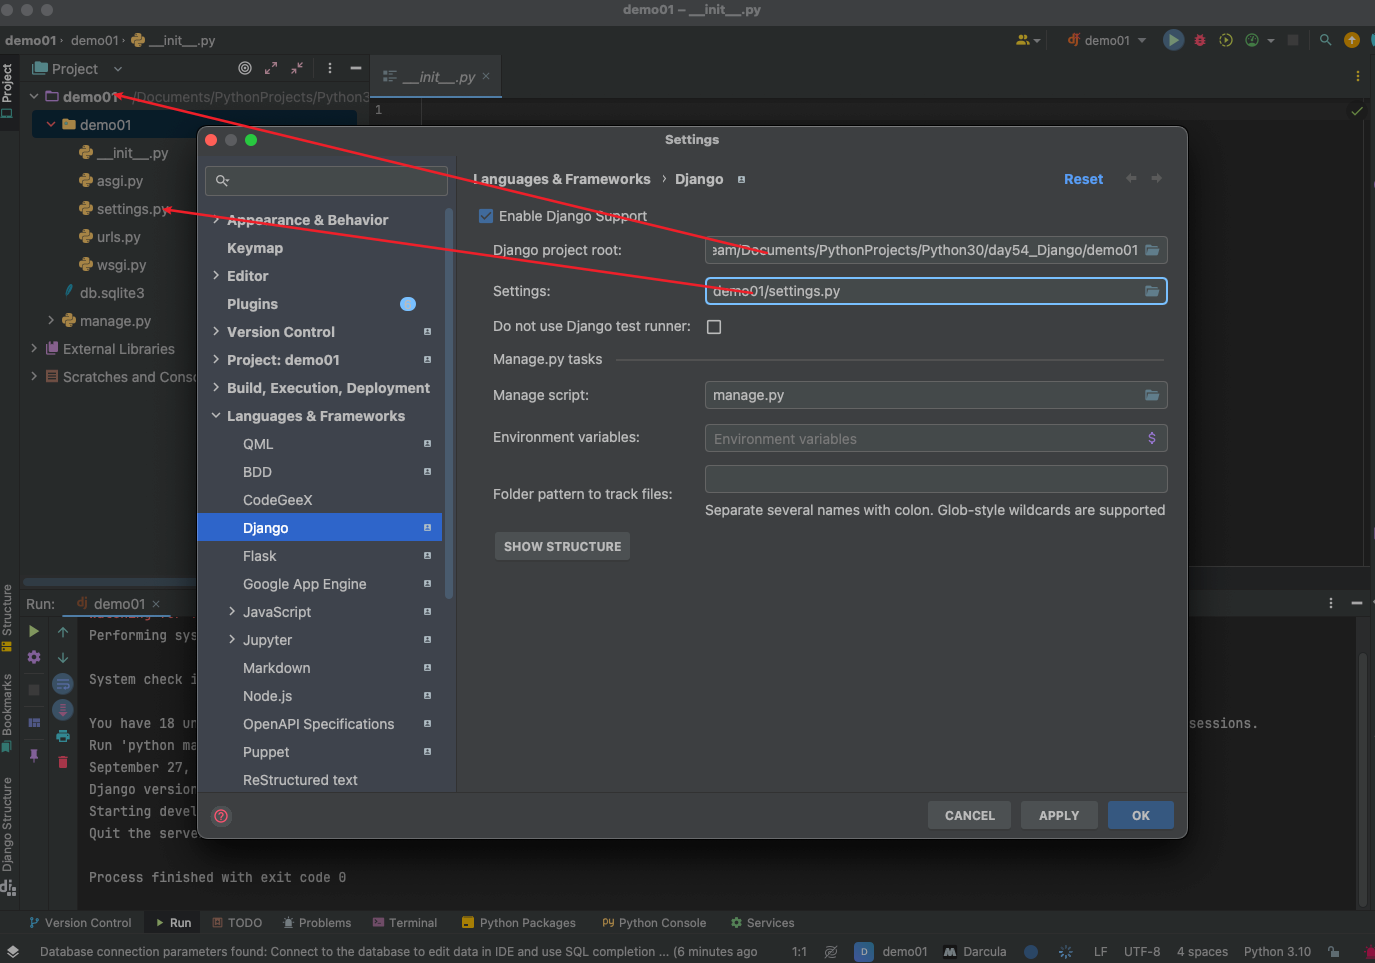
Task: Select the __init__.py editor tab
Action: (436, 77)
